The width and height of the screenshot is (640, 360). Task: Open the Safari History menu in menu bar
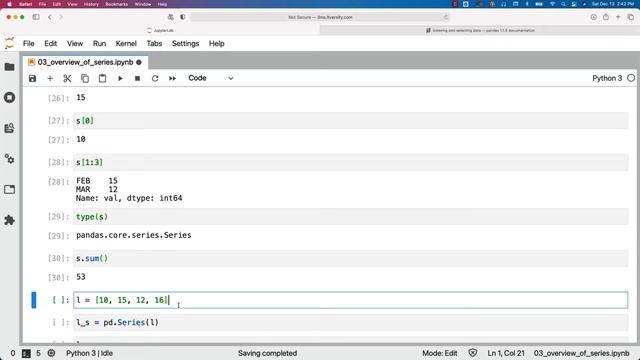(91, 4)
